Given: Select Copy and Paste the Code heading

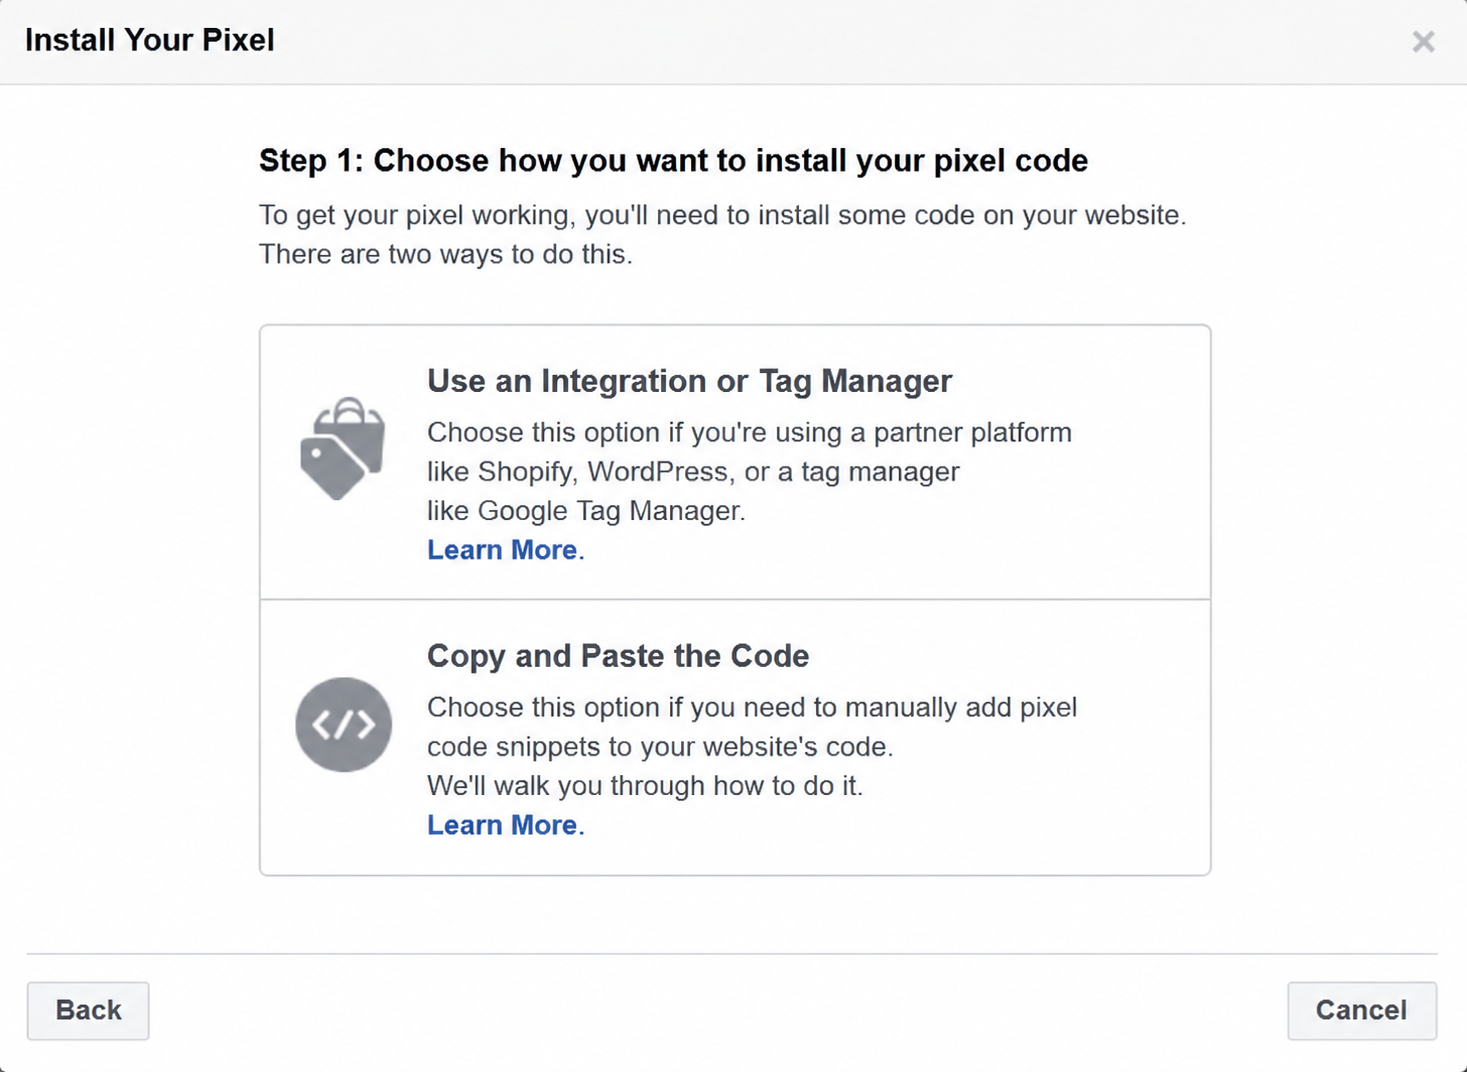Looking at the screenshot, I should click(618, 656).
